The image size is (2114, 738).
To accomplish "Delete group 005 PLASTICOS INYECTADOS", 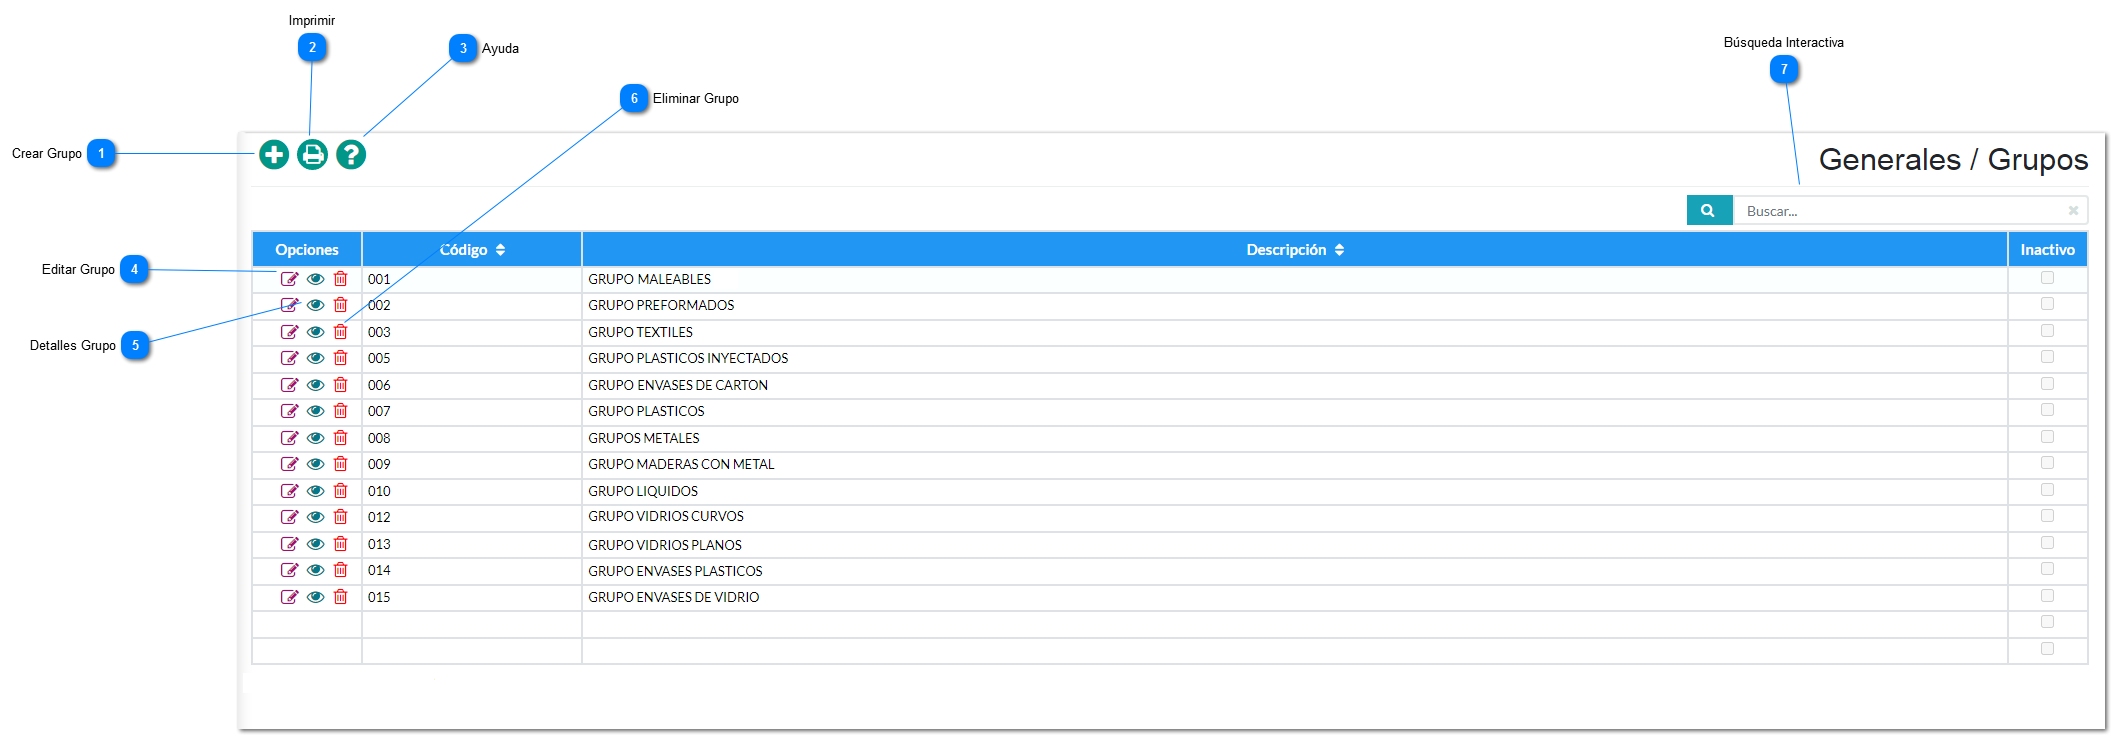I will 340,358.
